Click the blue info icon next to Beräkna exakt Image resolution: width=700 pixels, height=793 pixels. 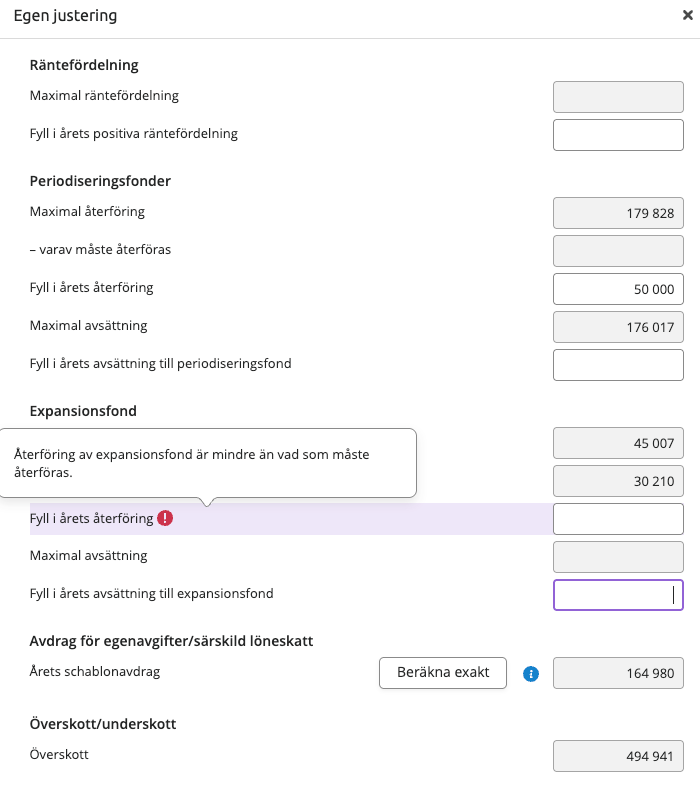click(531, 673)
